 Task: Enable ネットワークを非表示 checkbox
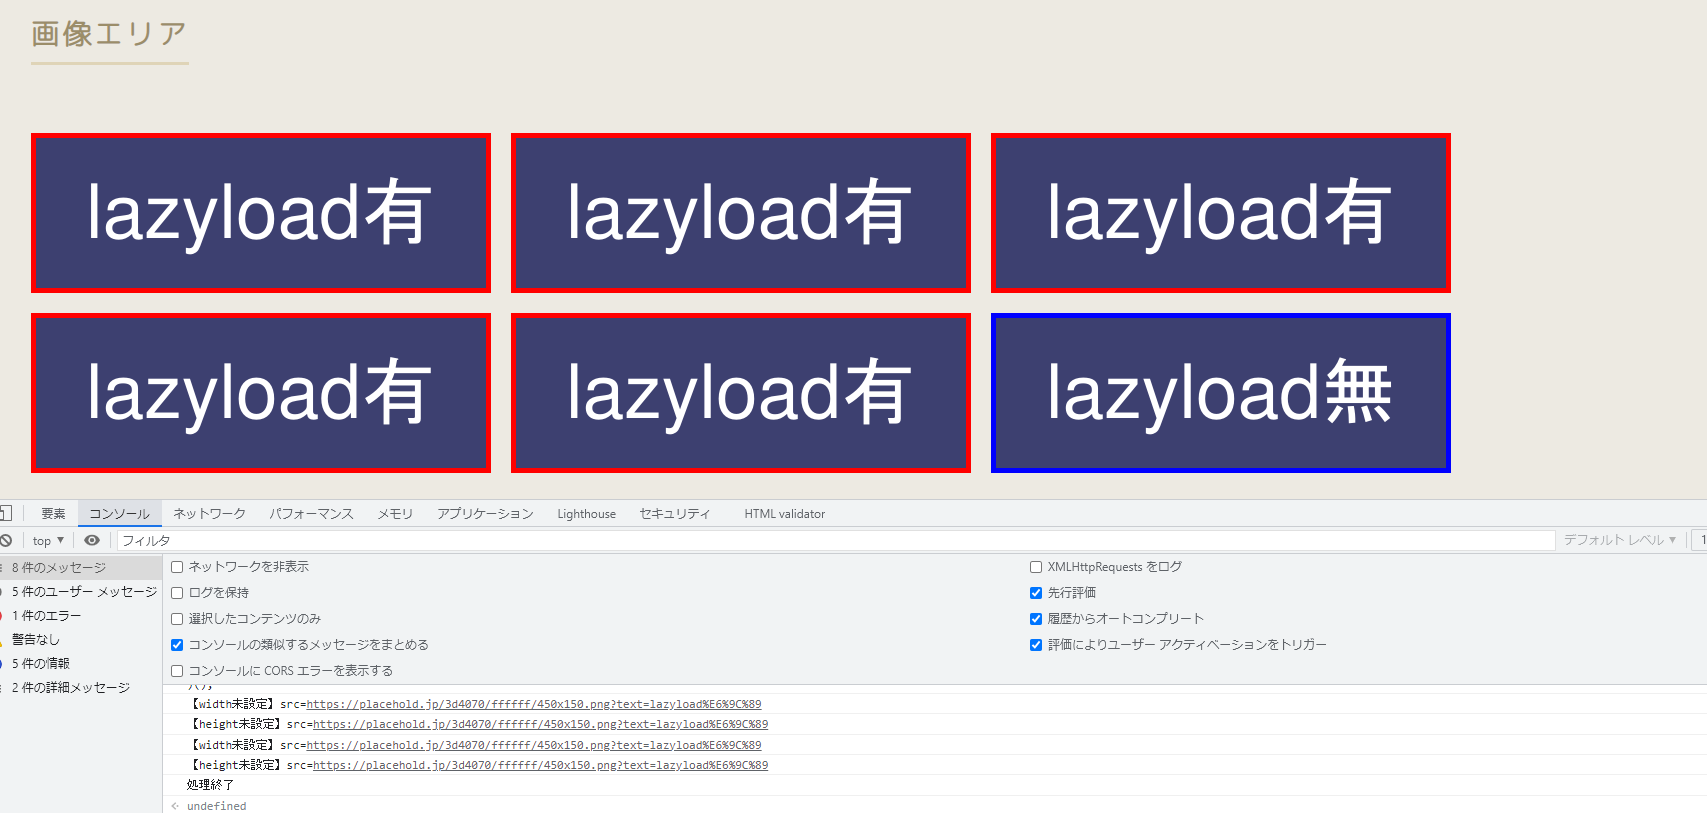(x=177, y=567)
